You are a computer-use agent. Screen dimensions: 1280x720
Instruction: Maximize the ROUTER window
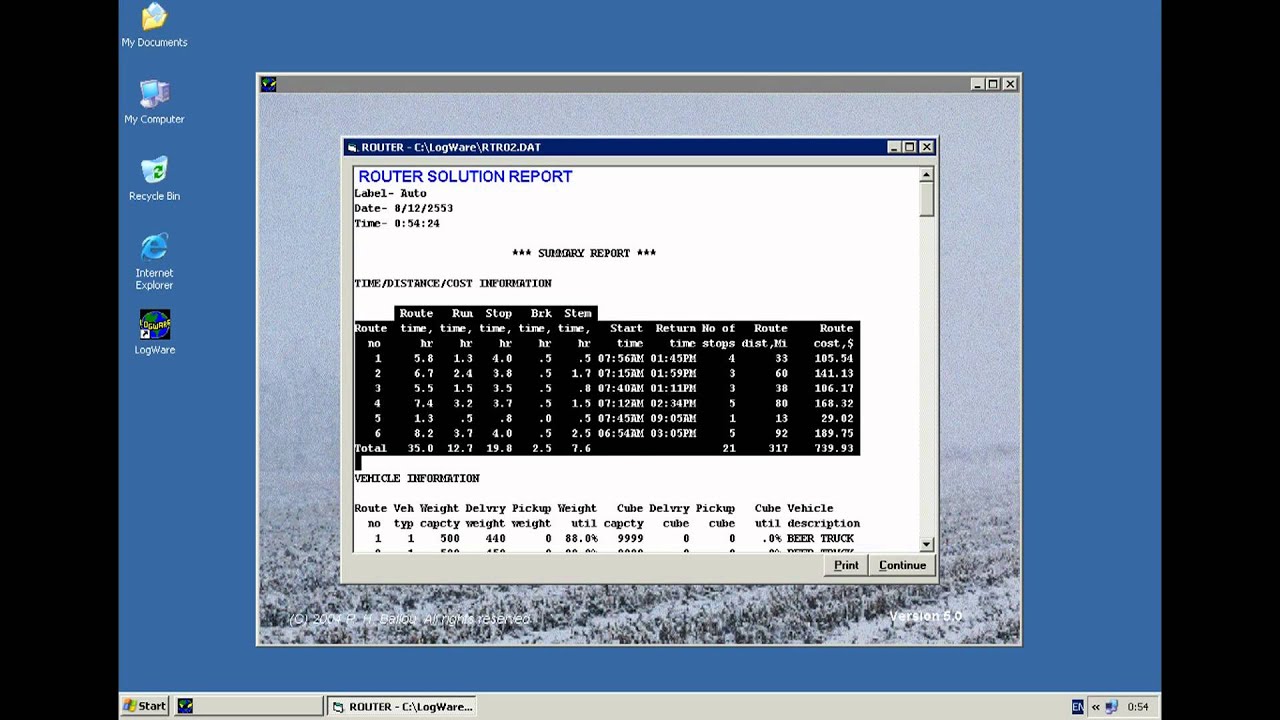pyautogui.click(x=909, y=147)
